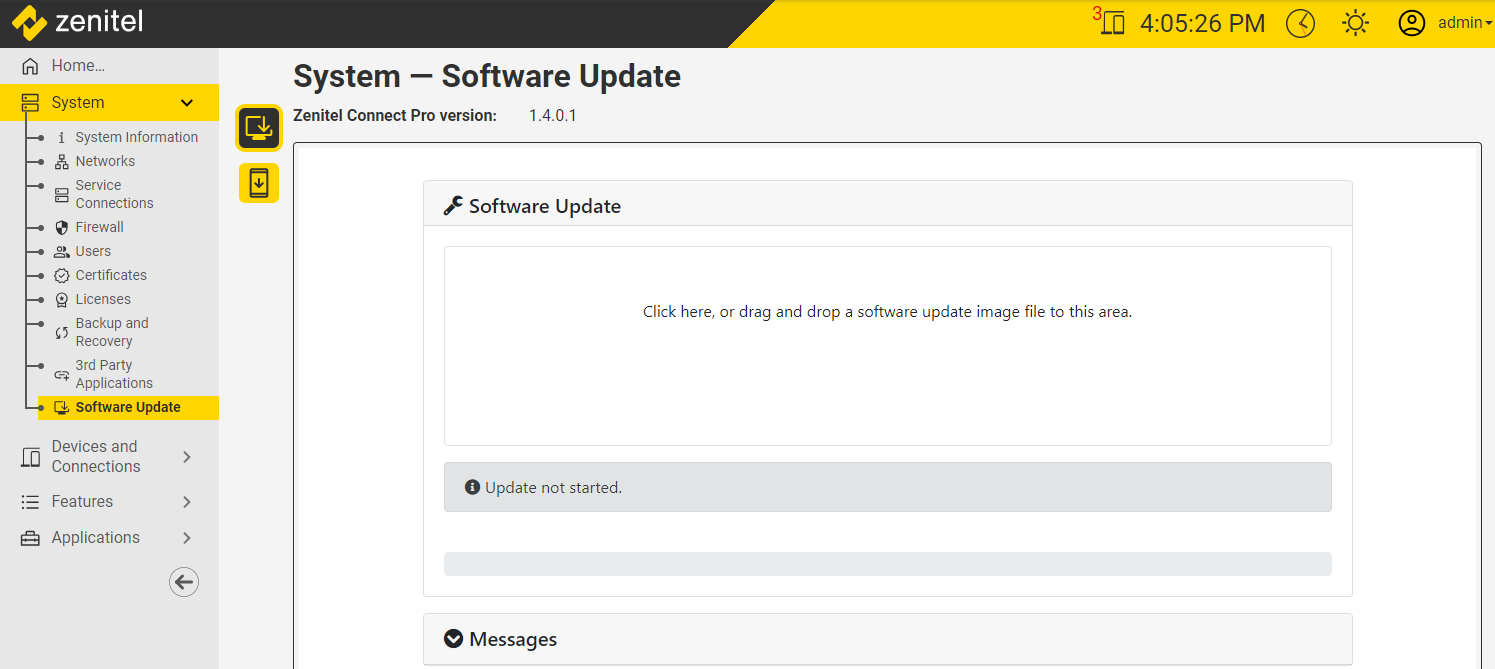Open System Information page
Image resolution: width=1495 pixels, height=669 pixels.
tap(136, 137)
